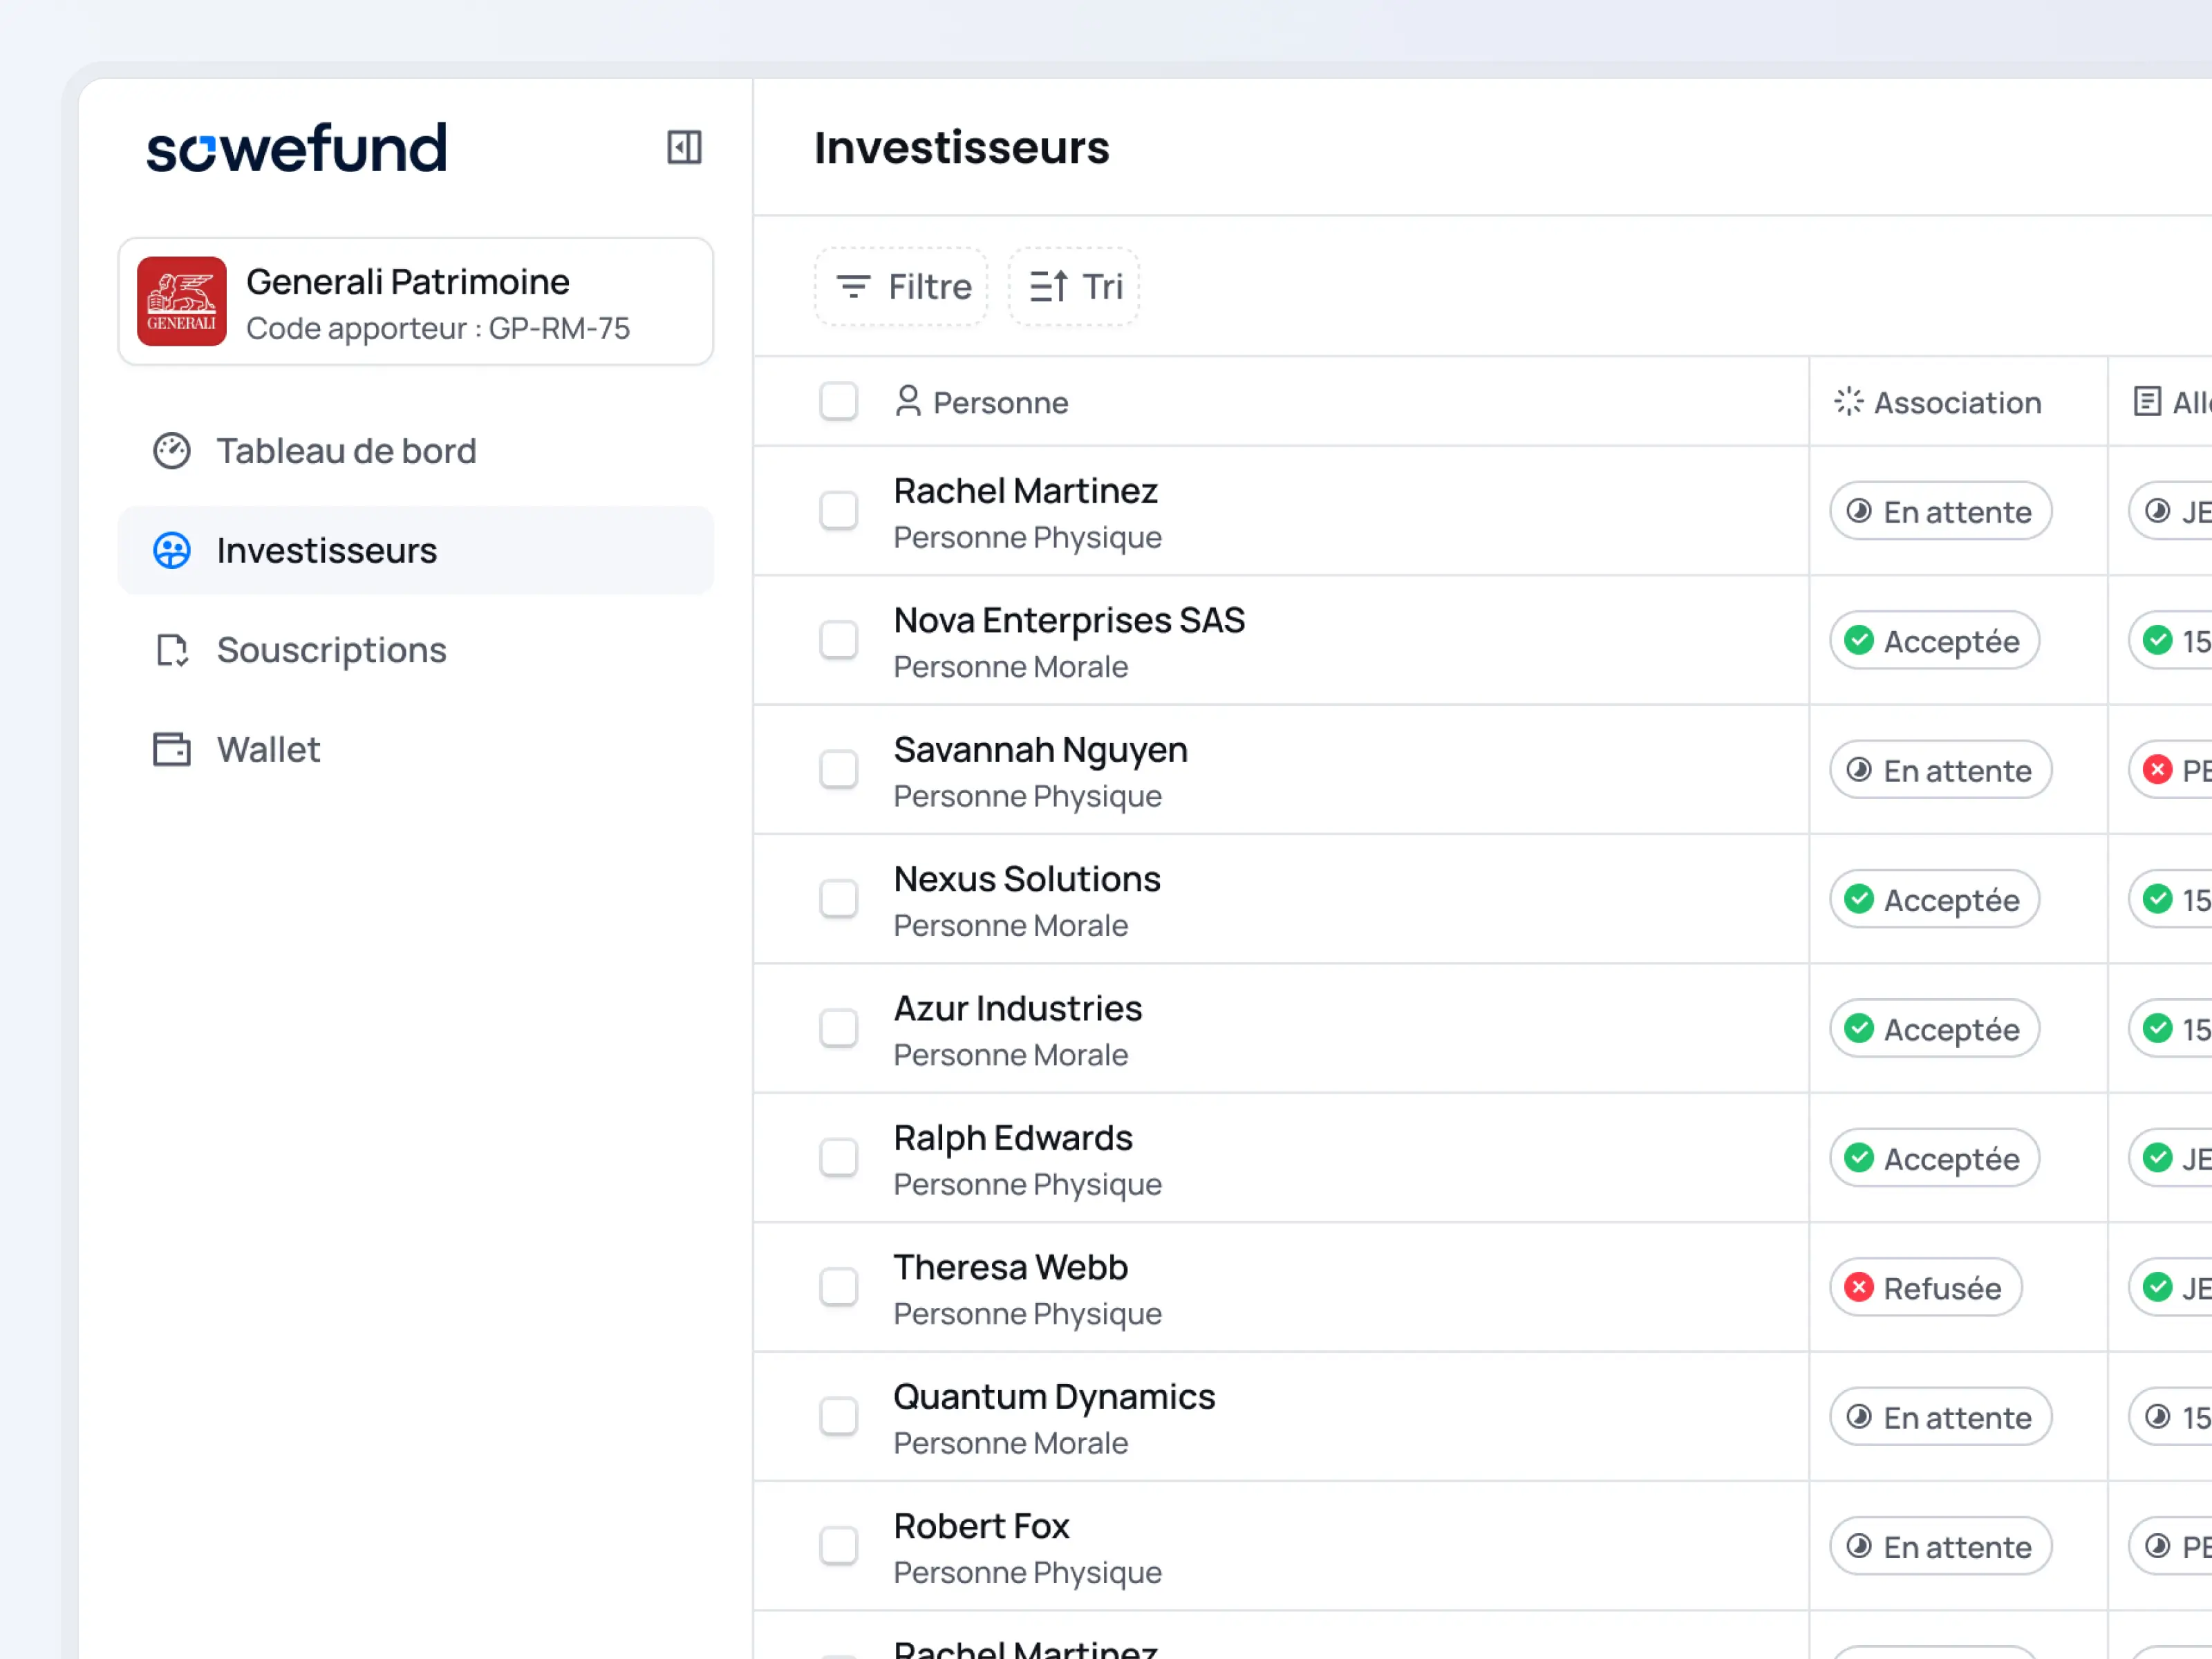The width and height of the screenshot is (2212, 1659).
Task: Click the Code apporteur GP-RM-75 text
Action: 438,328
